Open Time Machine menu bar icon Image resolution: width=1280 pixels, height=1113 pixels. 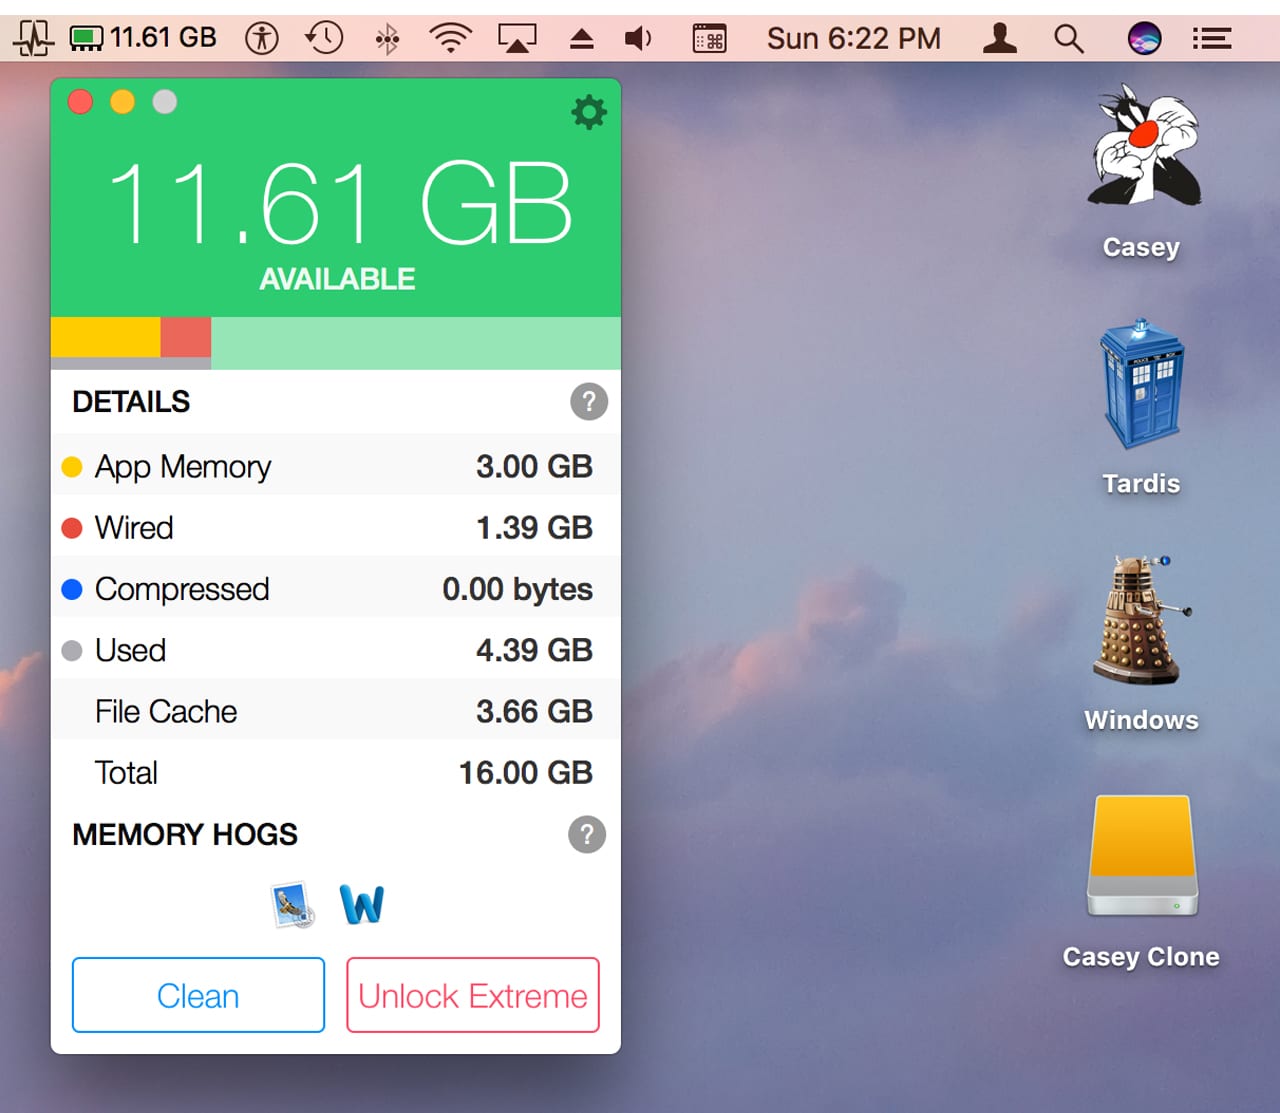click(324, 39)
